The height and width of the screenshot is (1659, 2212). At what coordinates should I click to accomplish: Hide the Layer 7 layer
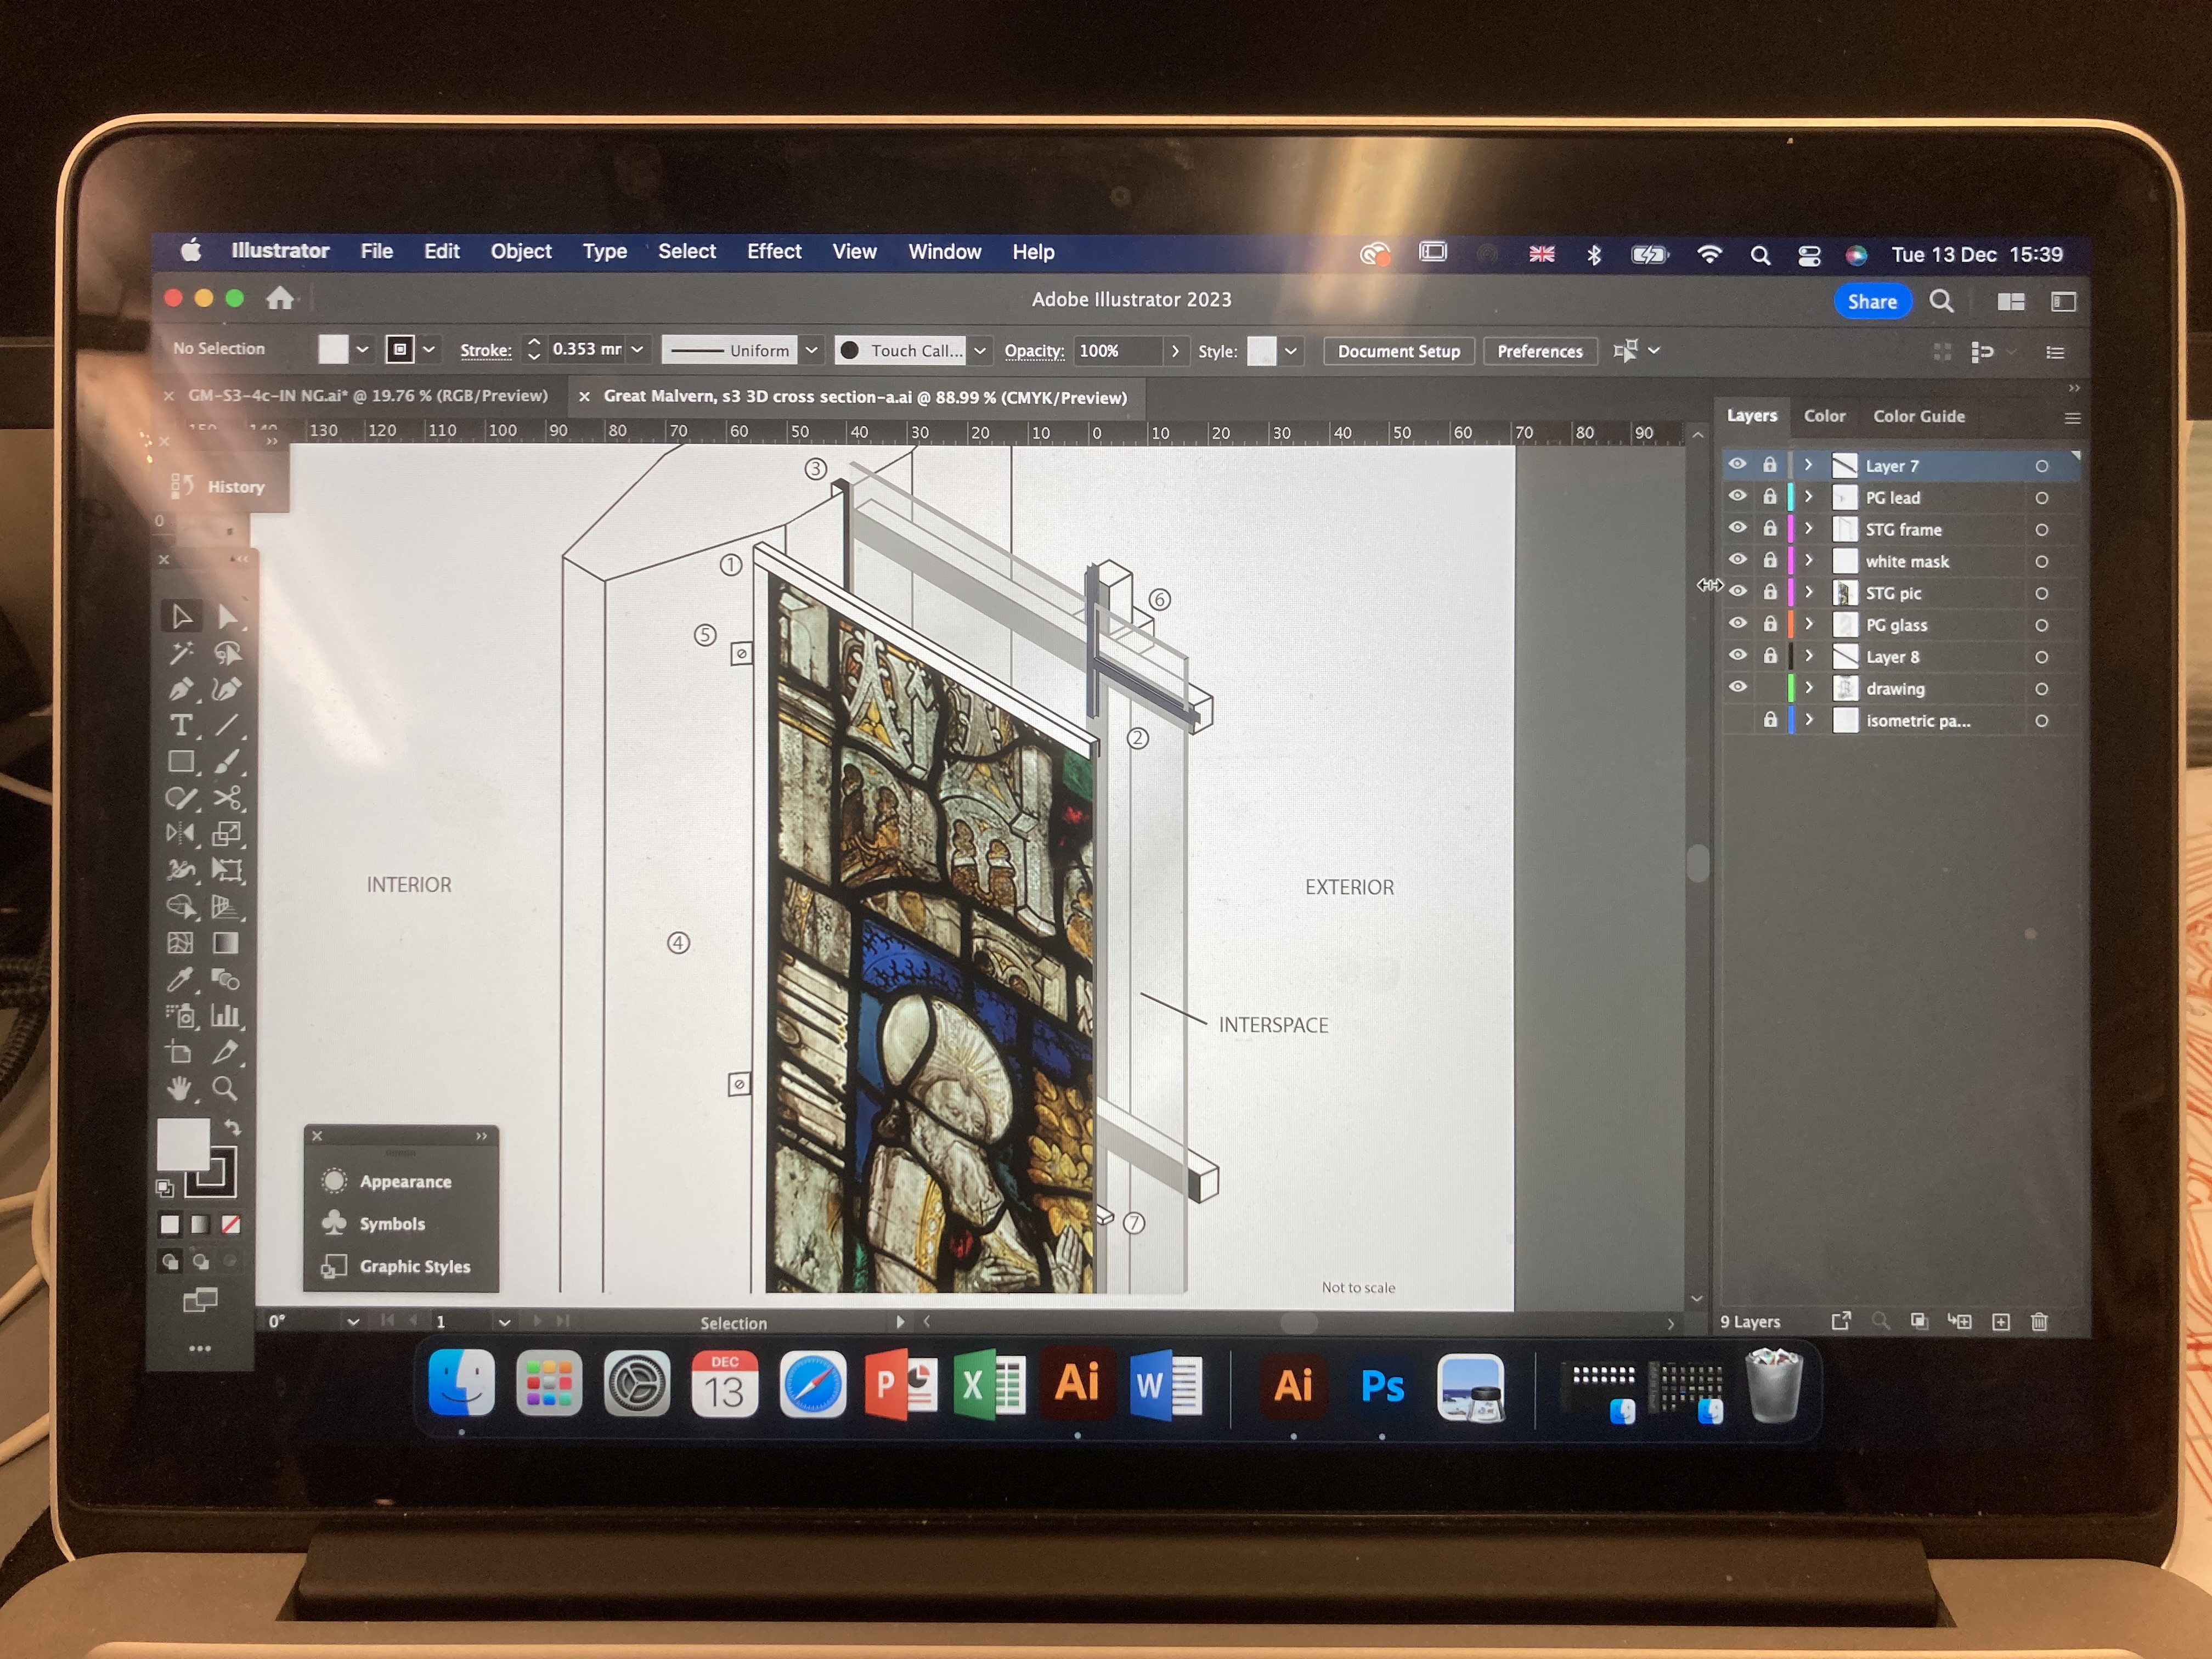pyautogui.click(x=1738, y=465)
